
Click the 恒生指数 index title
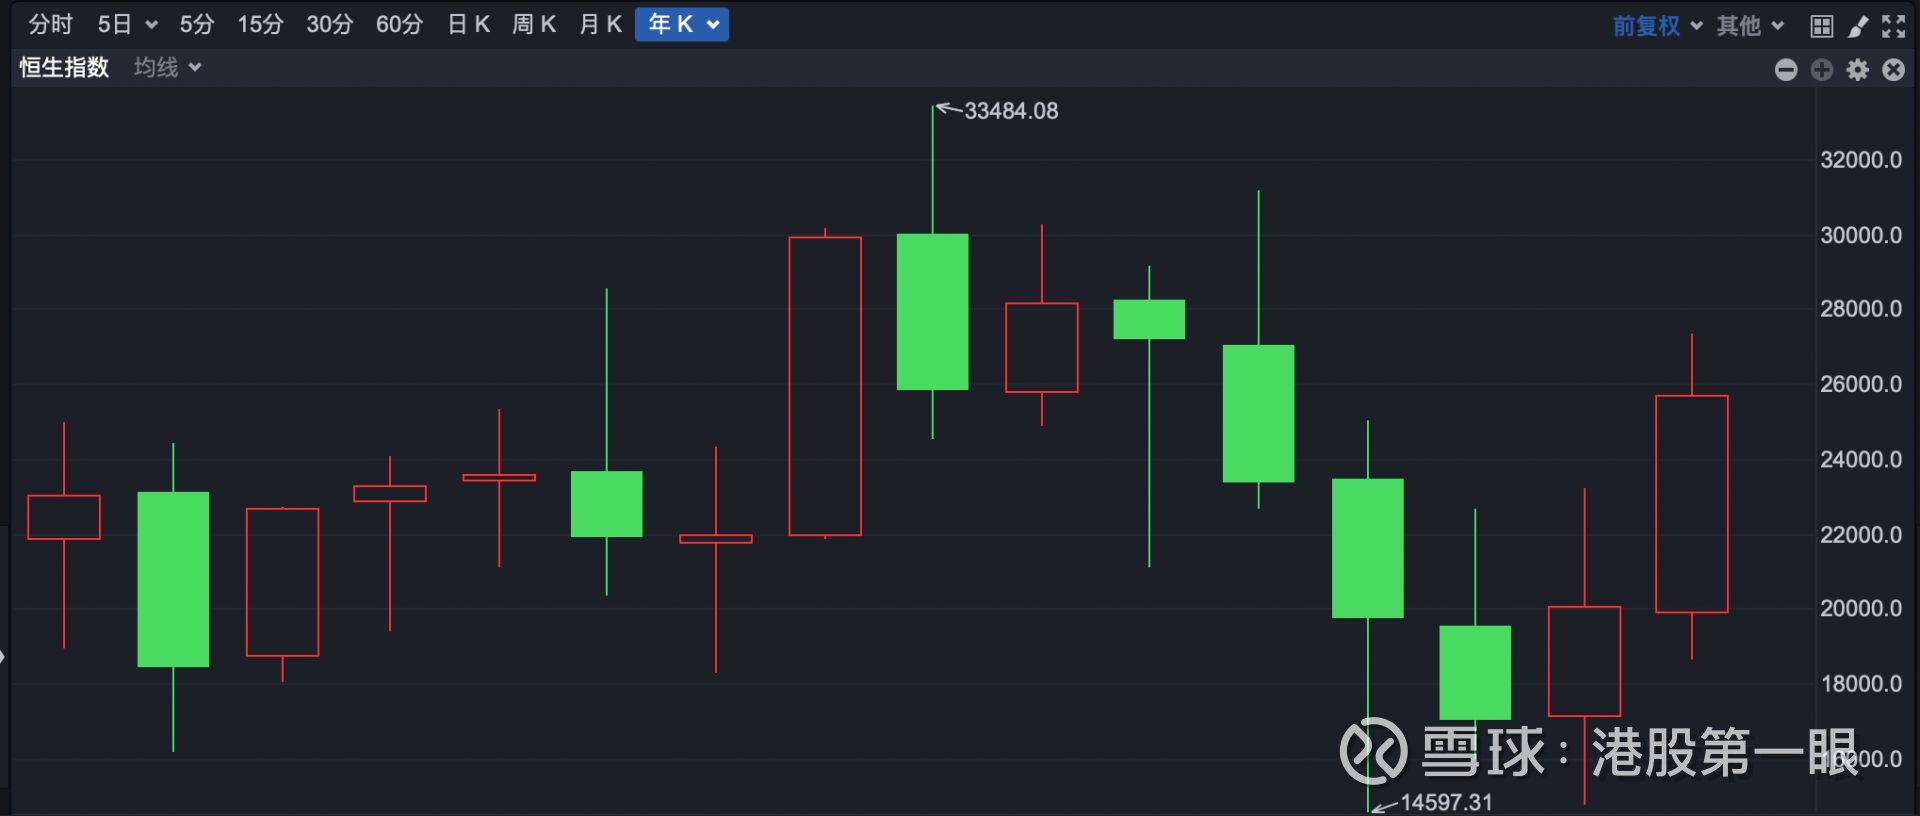[x=64, y=67]
